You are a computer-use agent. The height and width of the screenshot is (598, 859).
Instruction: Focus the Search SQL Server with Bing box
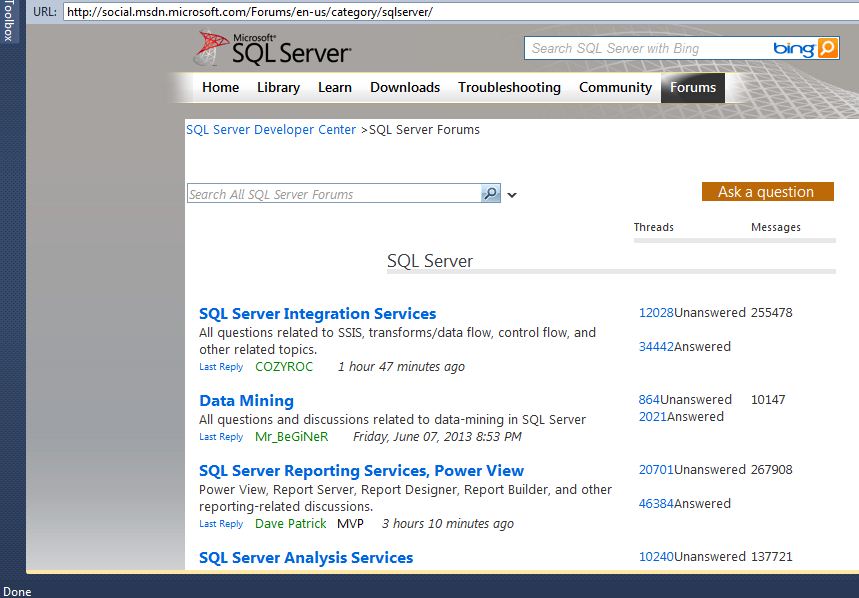[x=646, y=48]
